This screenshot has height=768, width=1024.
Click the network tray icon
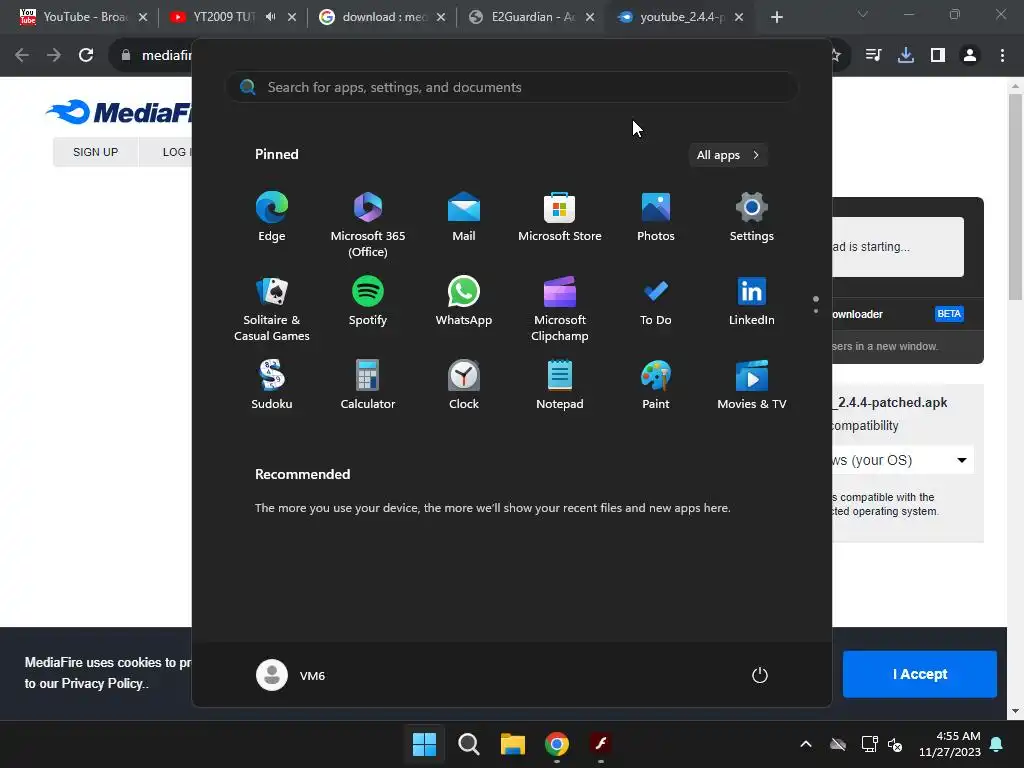tap(869, 744)
